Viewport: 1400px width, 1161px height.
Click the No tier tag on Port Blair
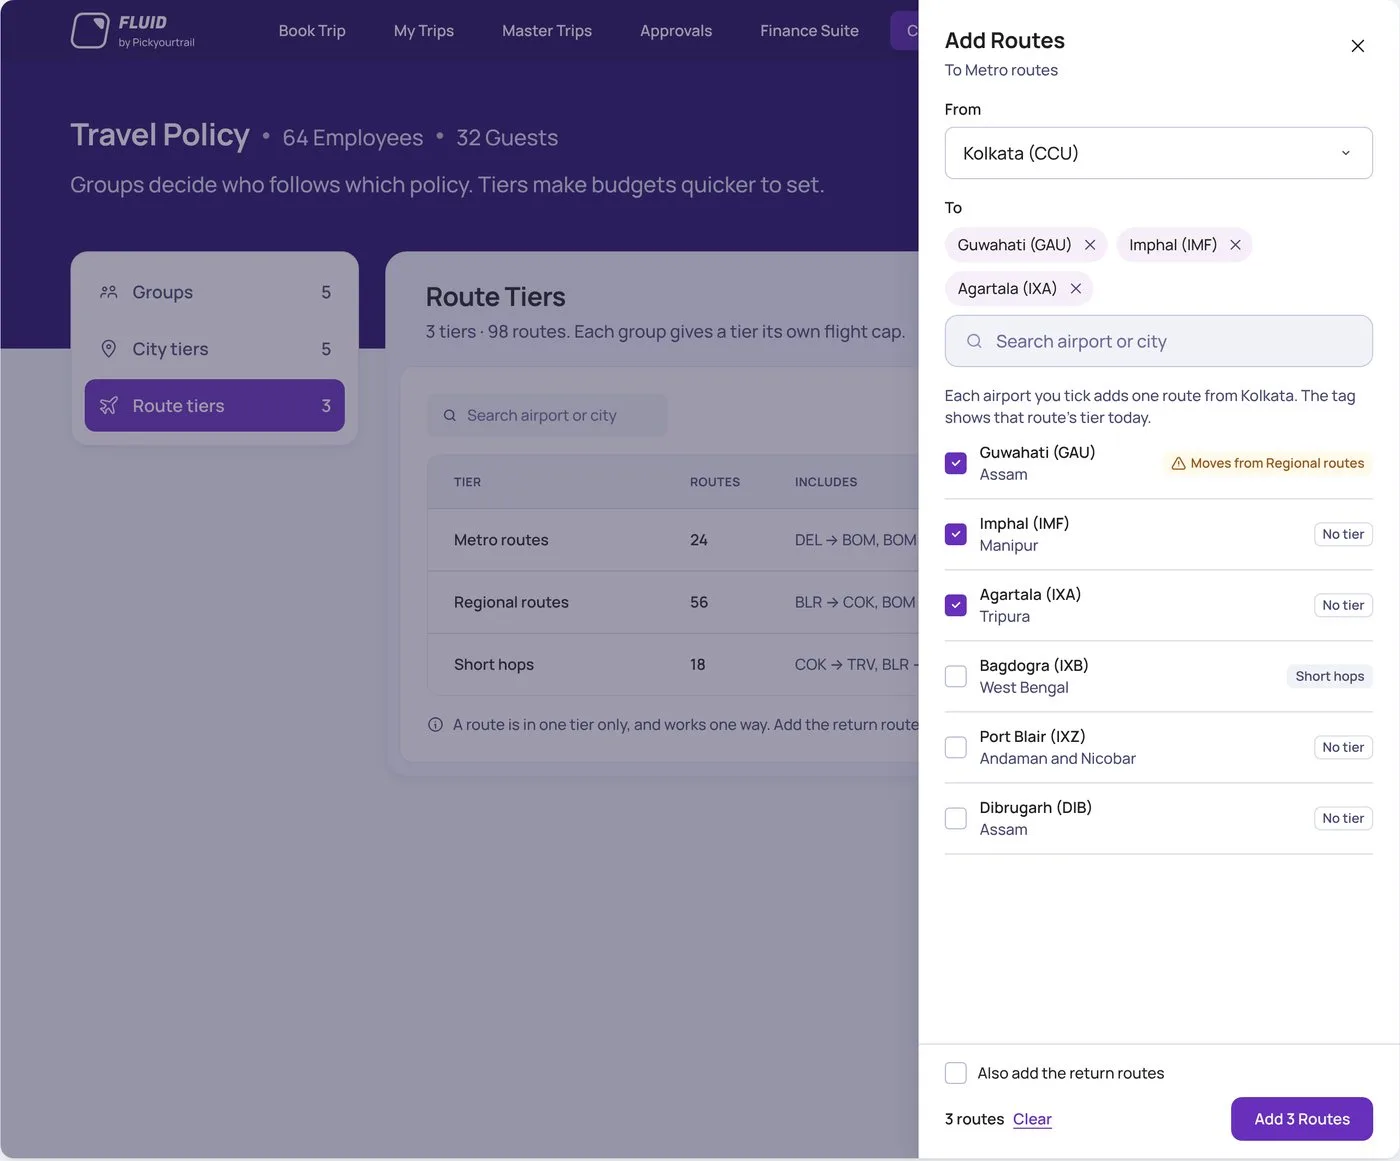coord(1343,748)
